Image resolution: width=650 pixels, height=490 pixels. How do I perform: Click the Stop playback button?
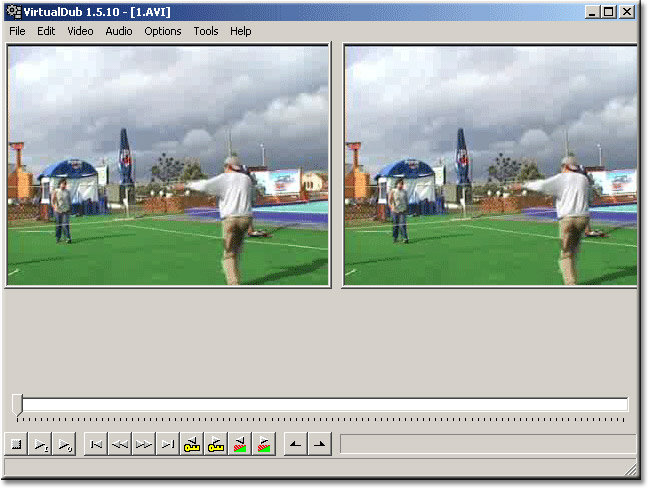[16, 444]
